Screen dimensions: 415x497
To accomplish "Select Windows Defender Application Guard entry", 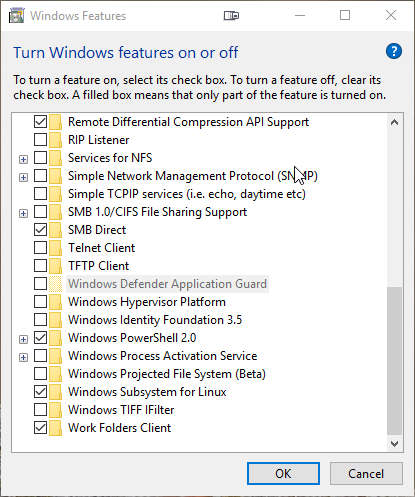I will (x=167, y=284).
